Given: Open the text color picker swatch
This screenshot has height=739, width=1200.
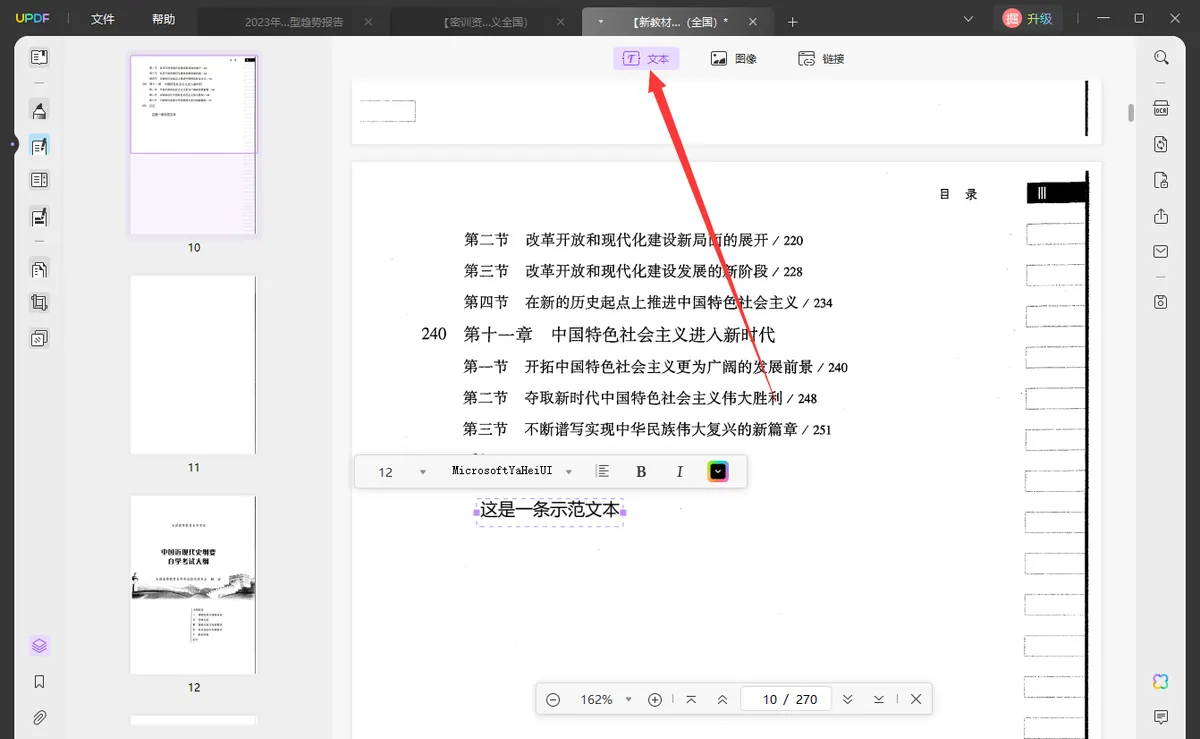Looking at the screenshot, I should pos(718,471).
